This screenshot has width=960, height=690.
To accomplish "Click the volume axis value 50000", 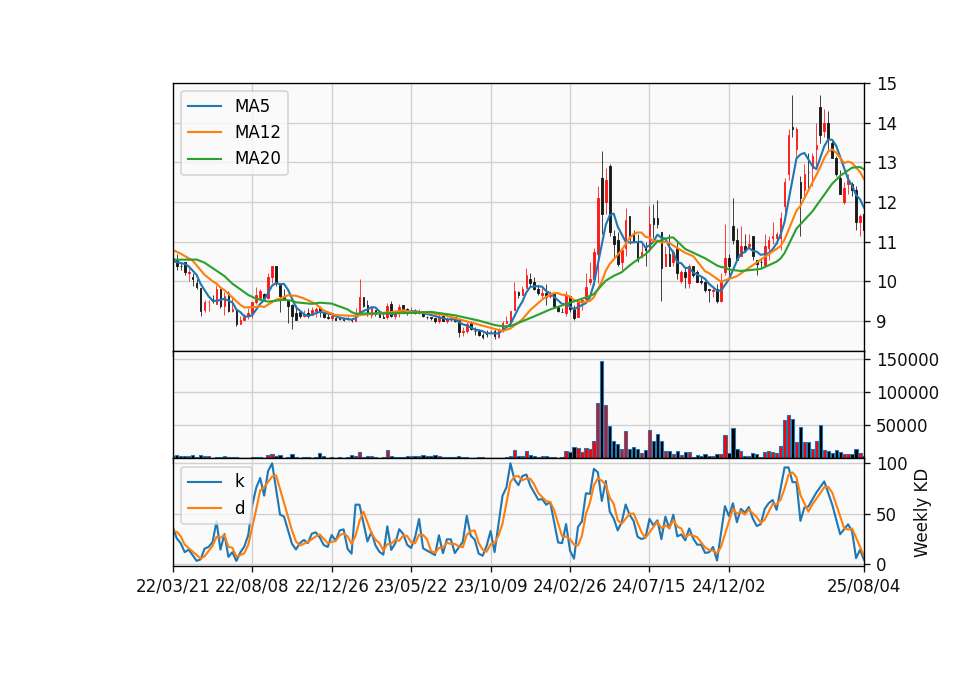I will tap(902, 426).
